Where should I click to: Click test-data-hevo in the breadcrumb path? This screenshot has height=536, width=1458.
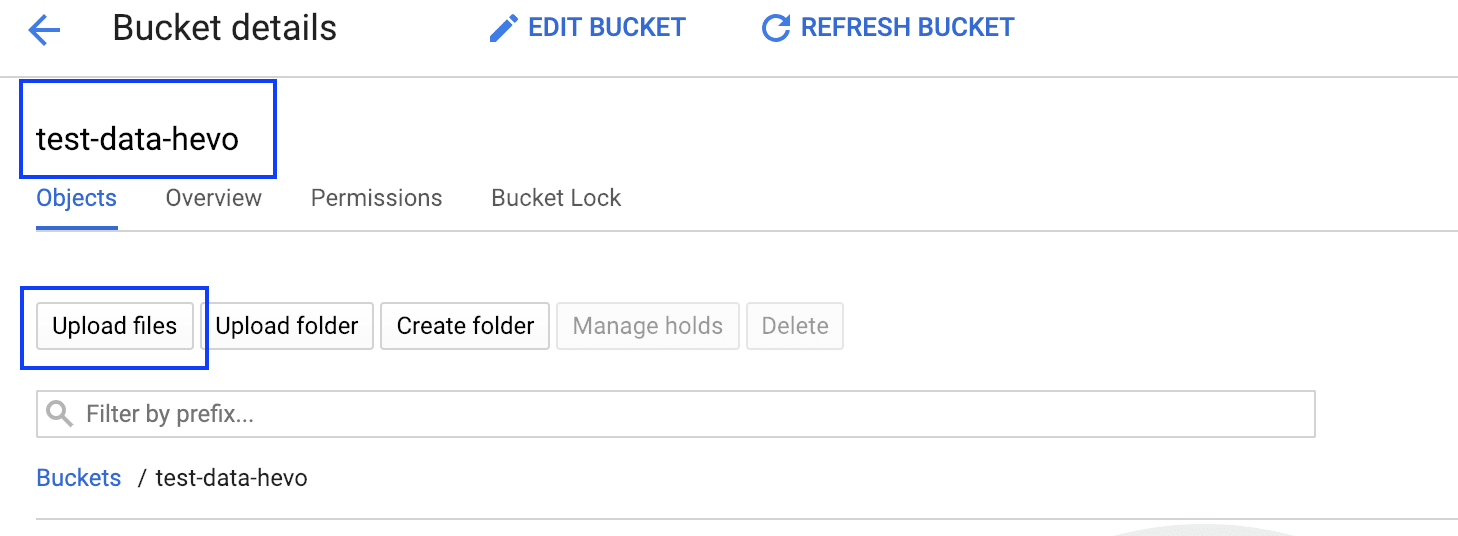tap(232, 478)
